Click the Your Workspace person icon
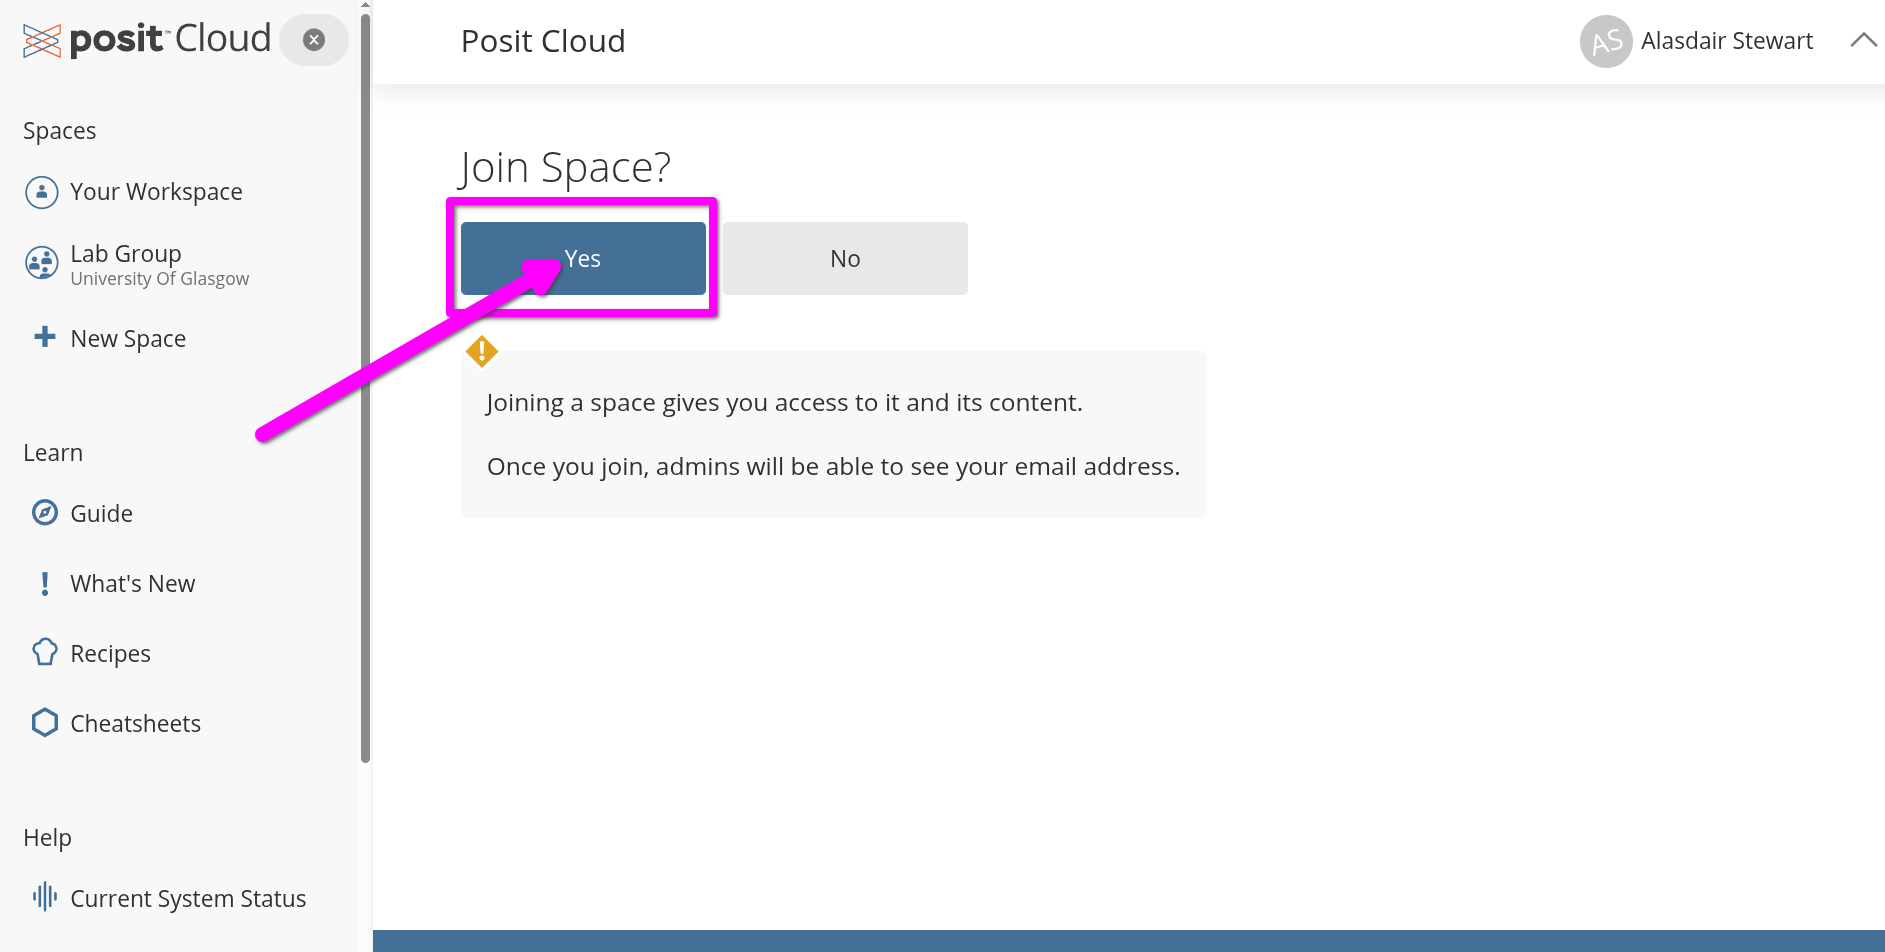The width and height of the screenshot is (1885, 952). click(42, 192)
